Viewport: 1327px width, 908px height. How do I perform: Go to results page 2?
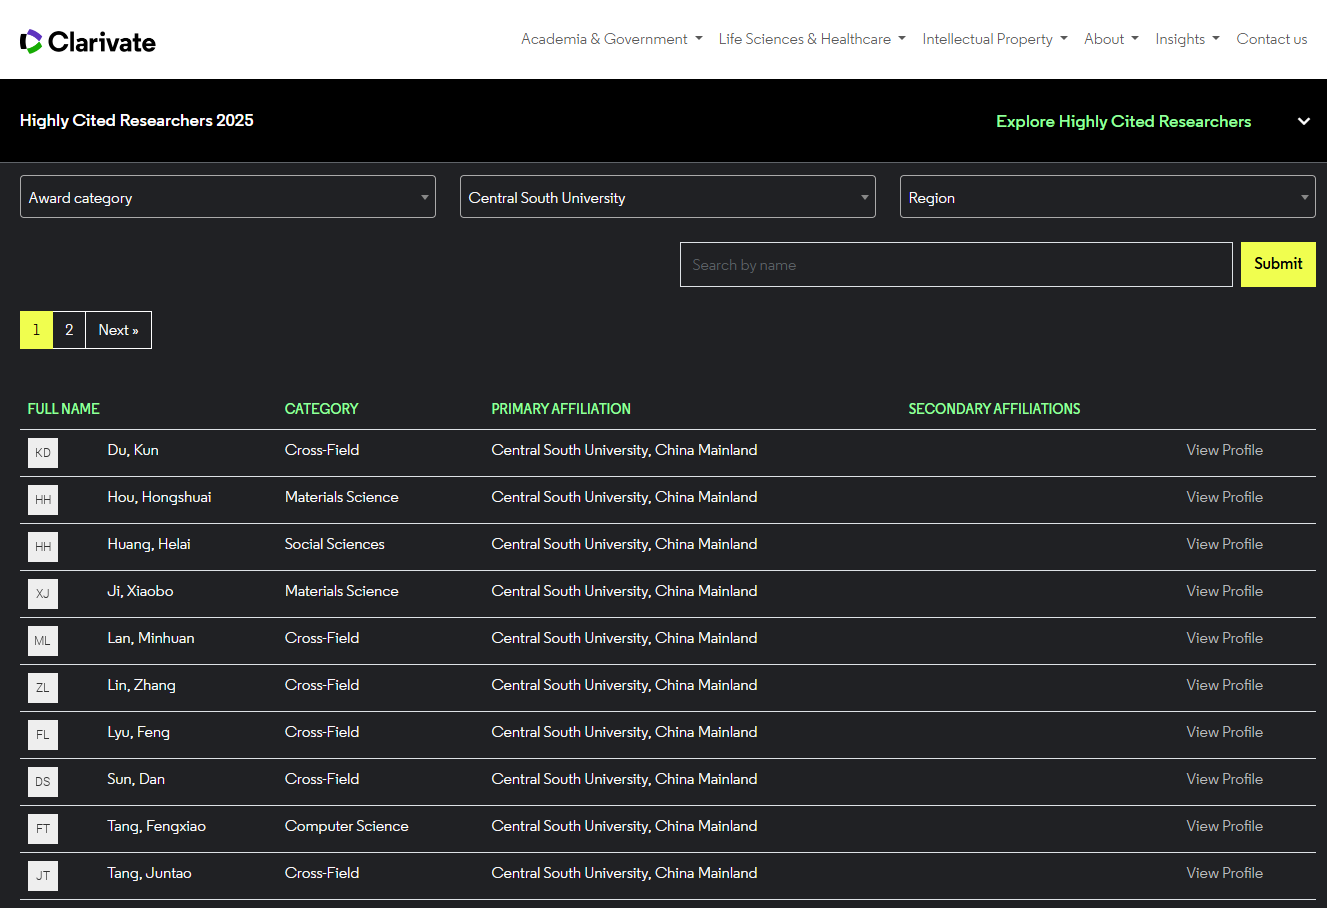[69, 330]
